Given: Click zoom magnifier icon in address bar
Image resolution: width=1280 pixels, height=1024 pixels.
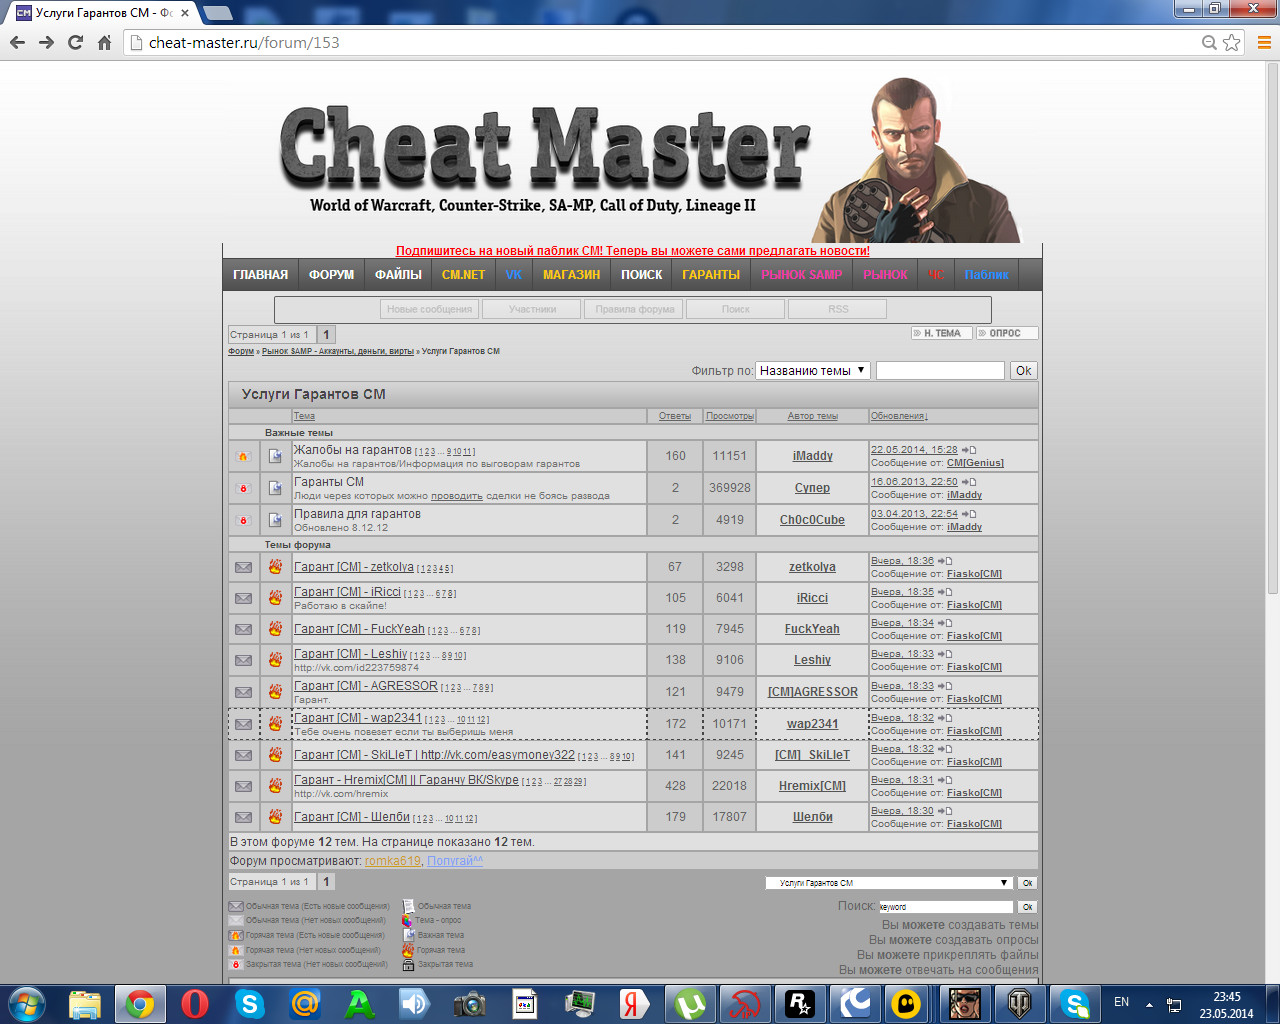Looking at the screenshot, I should click(x=1209, y=42).
